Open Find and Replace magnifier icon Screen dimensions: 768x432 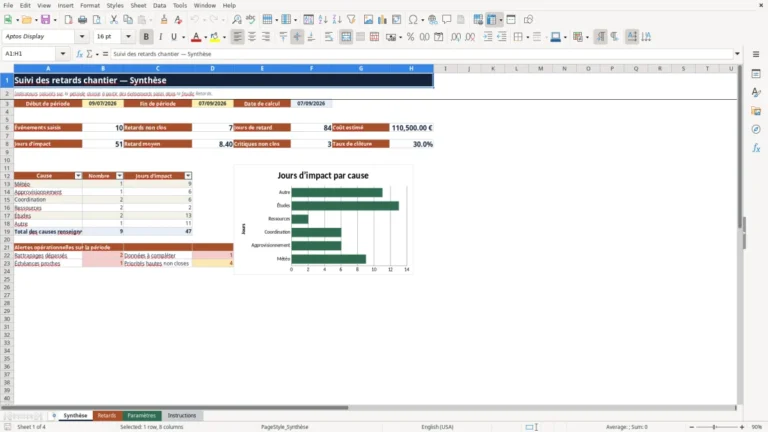coord(237,20)
